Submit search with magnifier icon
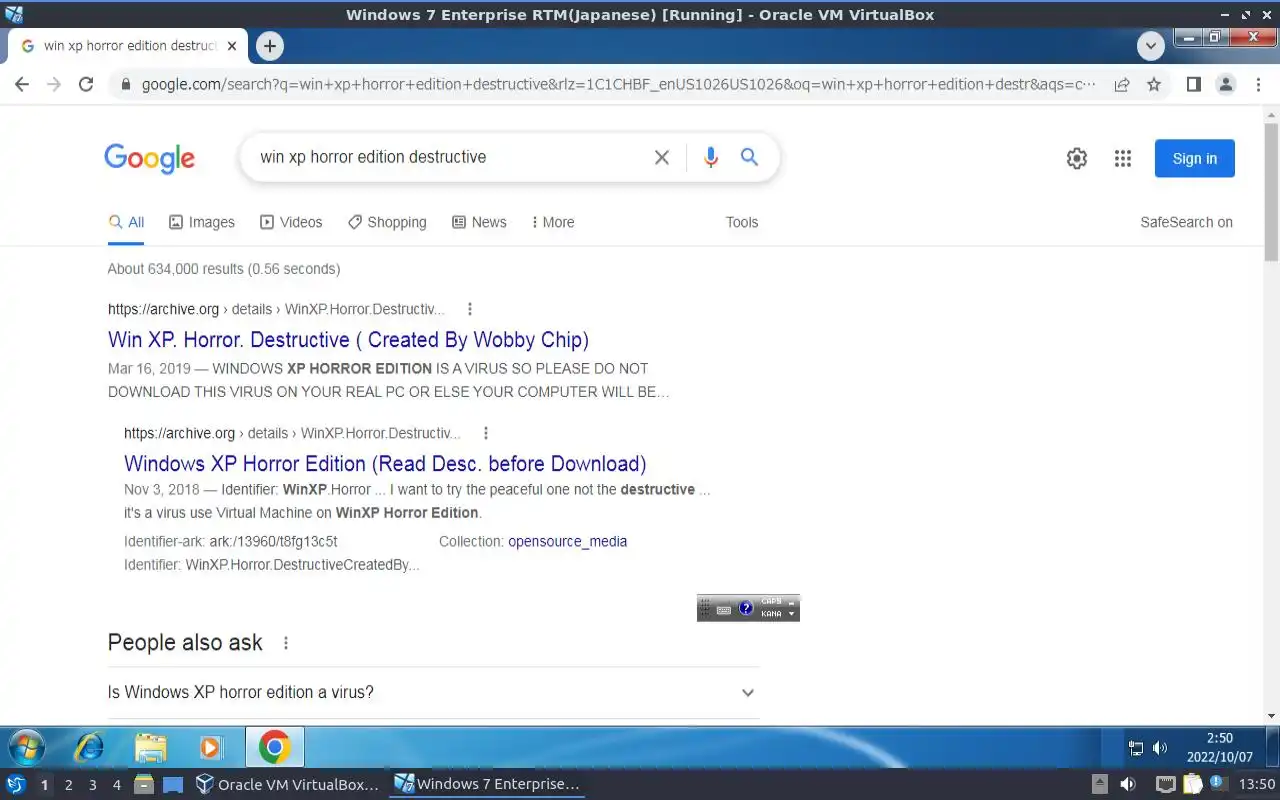 click(749, 157)
